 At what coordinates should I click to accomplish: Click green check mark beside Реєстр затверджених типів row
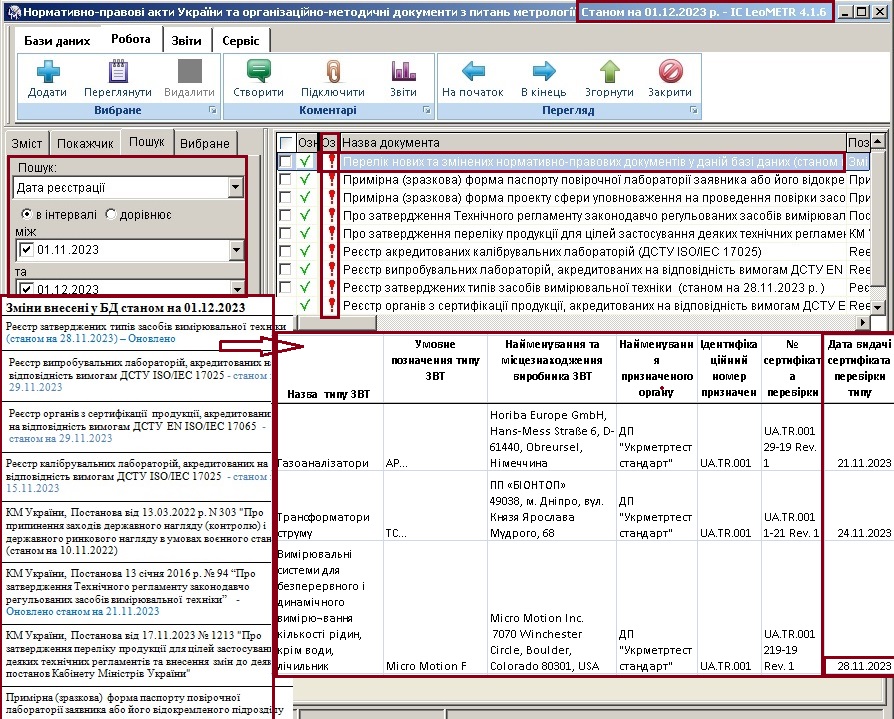point(306,287)
